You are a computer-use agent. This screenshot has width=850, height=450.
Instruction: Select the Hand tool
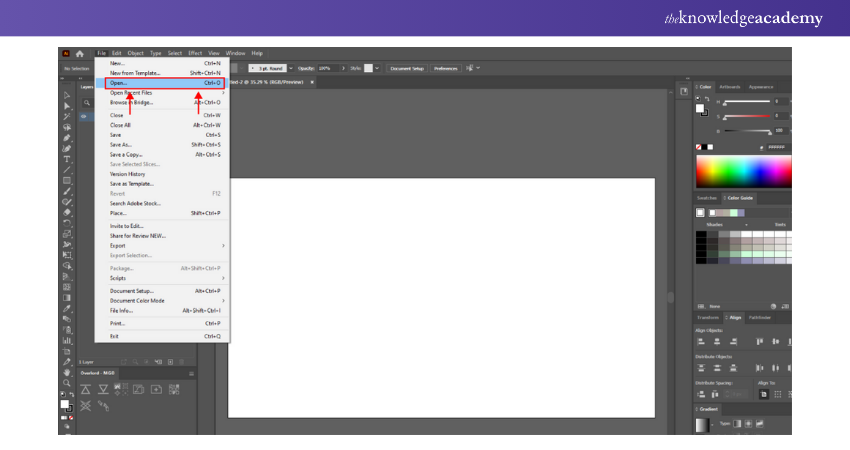click(67, 371)
